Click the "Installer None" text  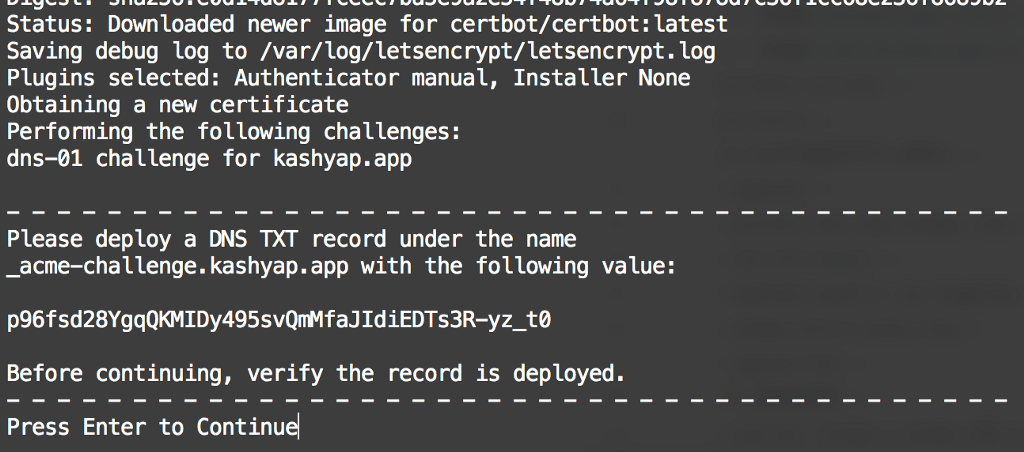click(x=602, y=78)
